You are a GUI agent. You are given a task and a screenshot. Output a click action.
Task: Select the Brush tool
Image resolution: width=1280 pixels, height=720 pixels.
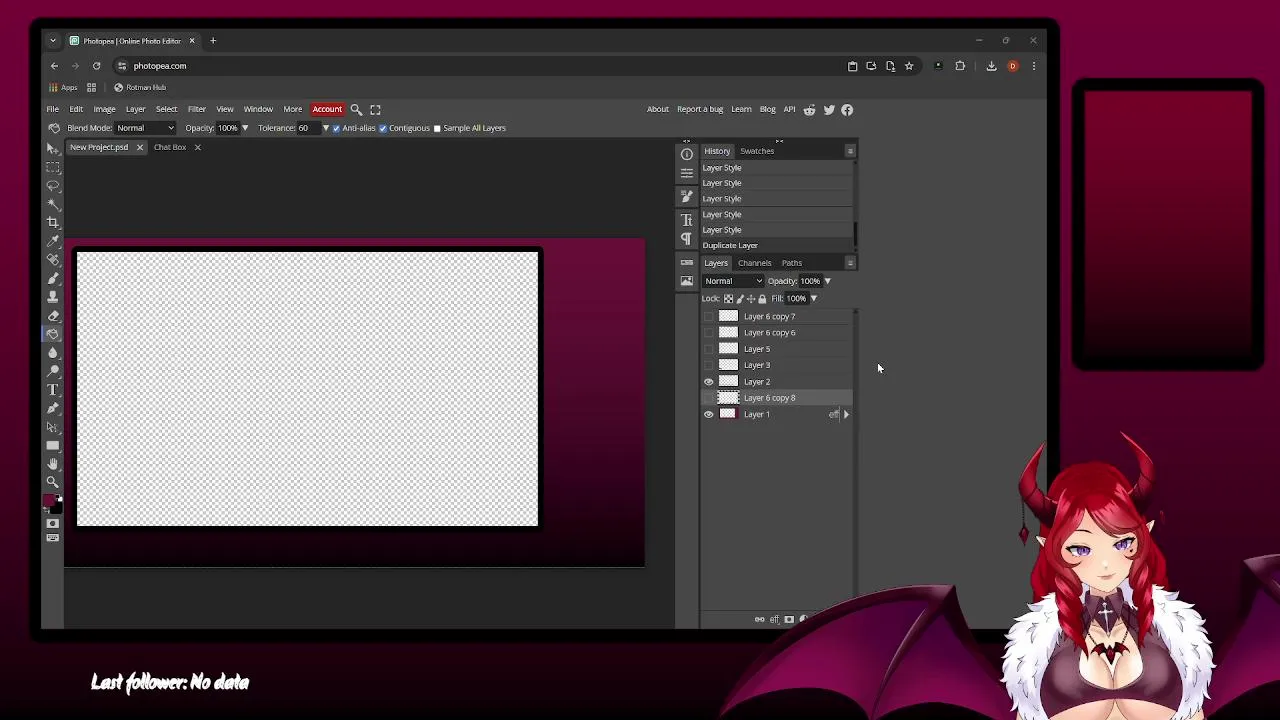pyautogui.click(x=53, y=278)
